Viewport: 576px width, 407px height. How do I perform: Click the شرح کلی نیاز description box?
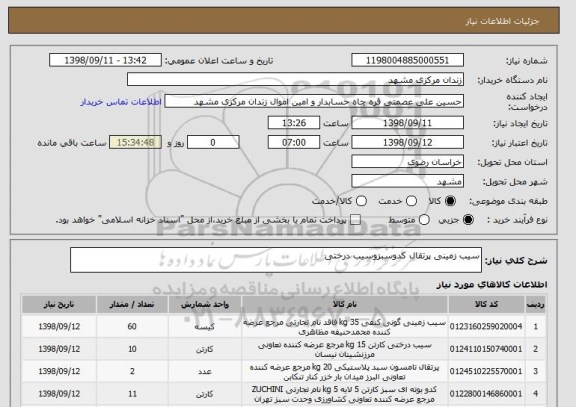click(x=276, y=260)
